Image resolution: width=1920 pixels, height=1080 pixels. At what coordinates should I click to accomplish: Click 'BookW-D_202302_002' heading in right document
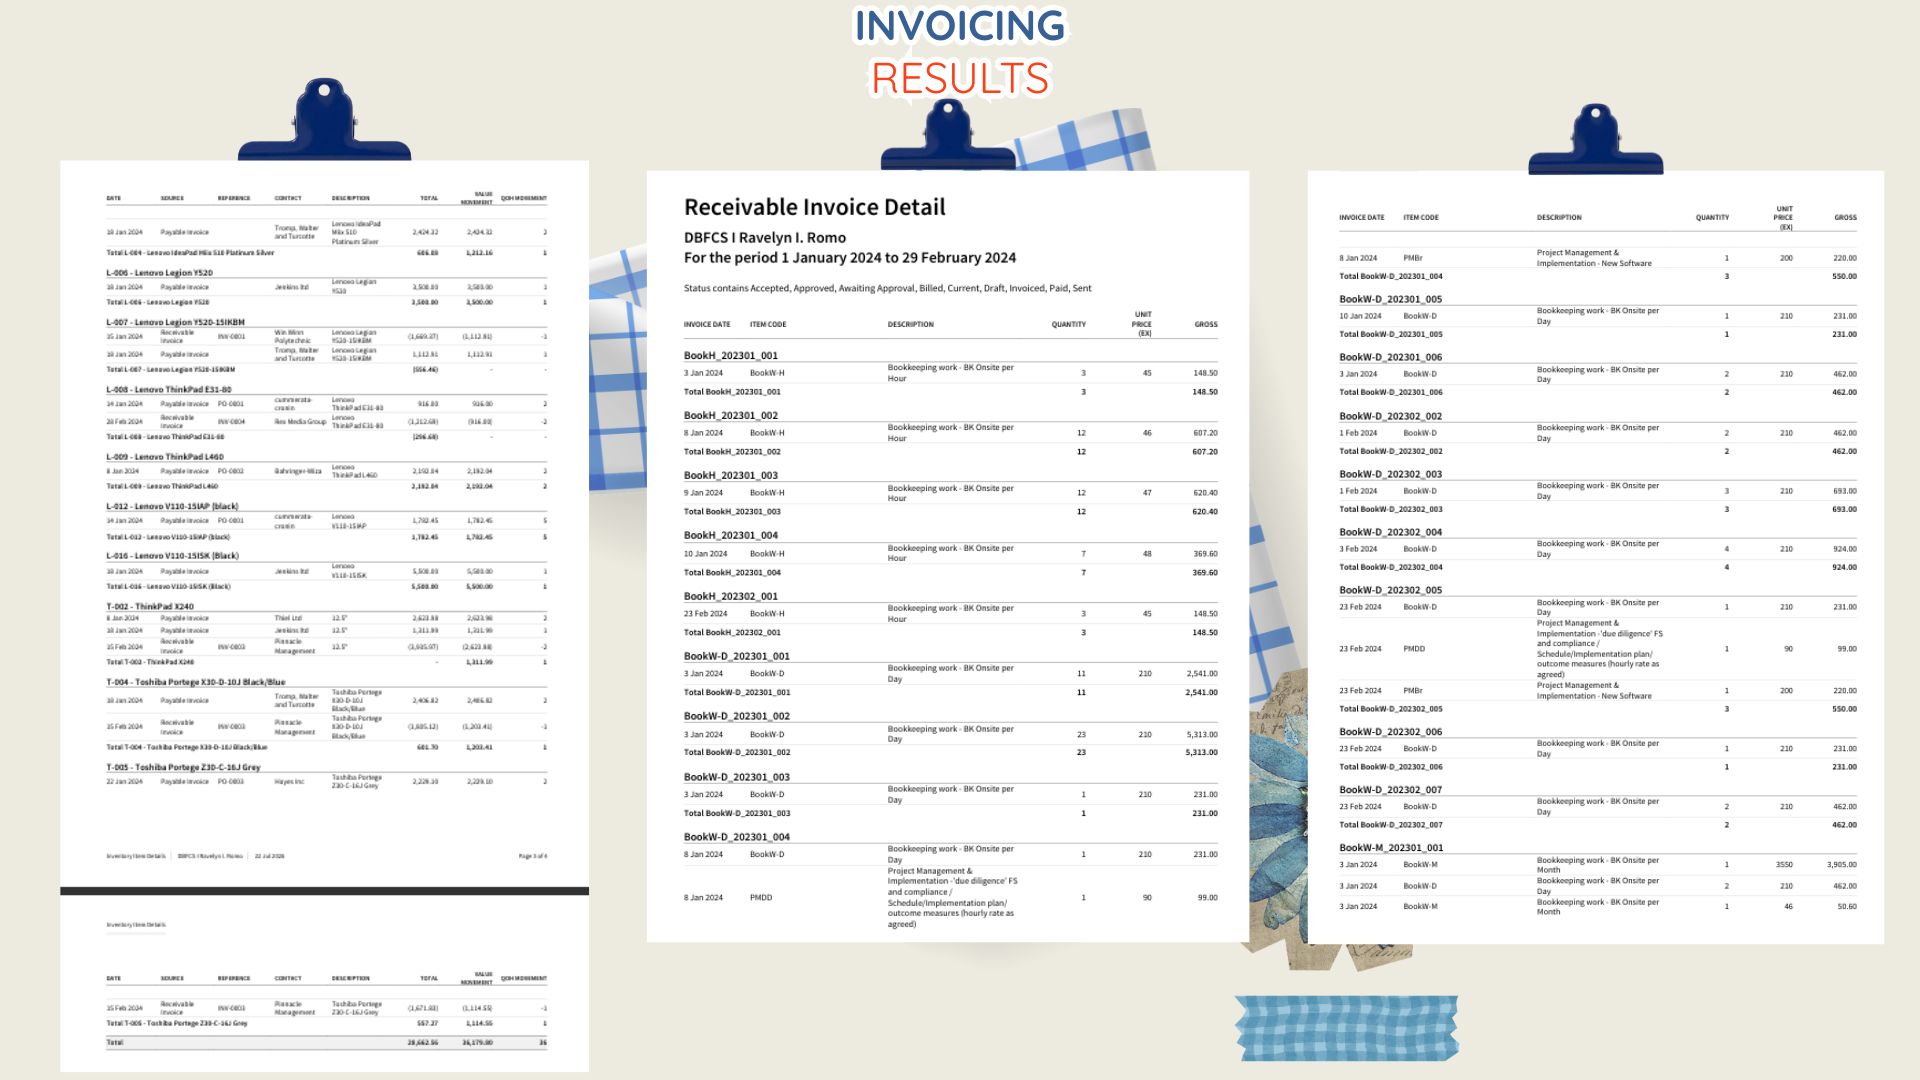tap(1391, 416)
